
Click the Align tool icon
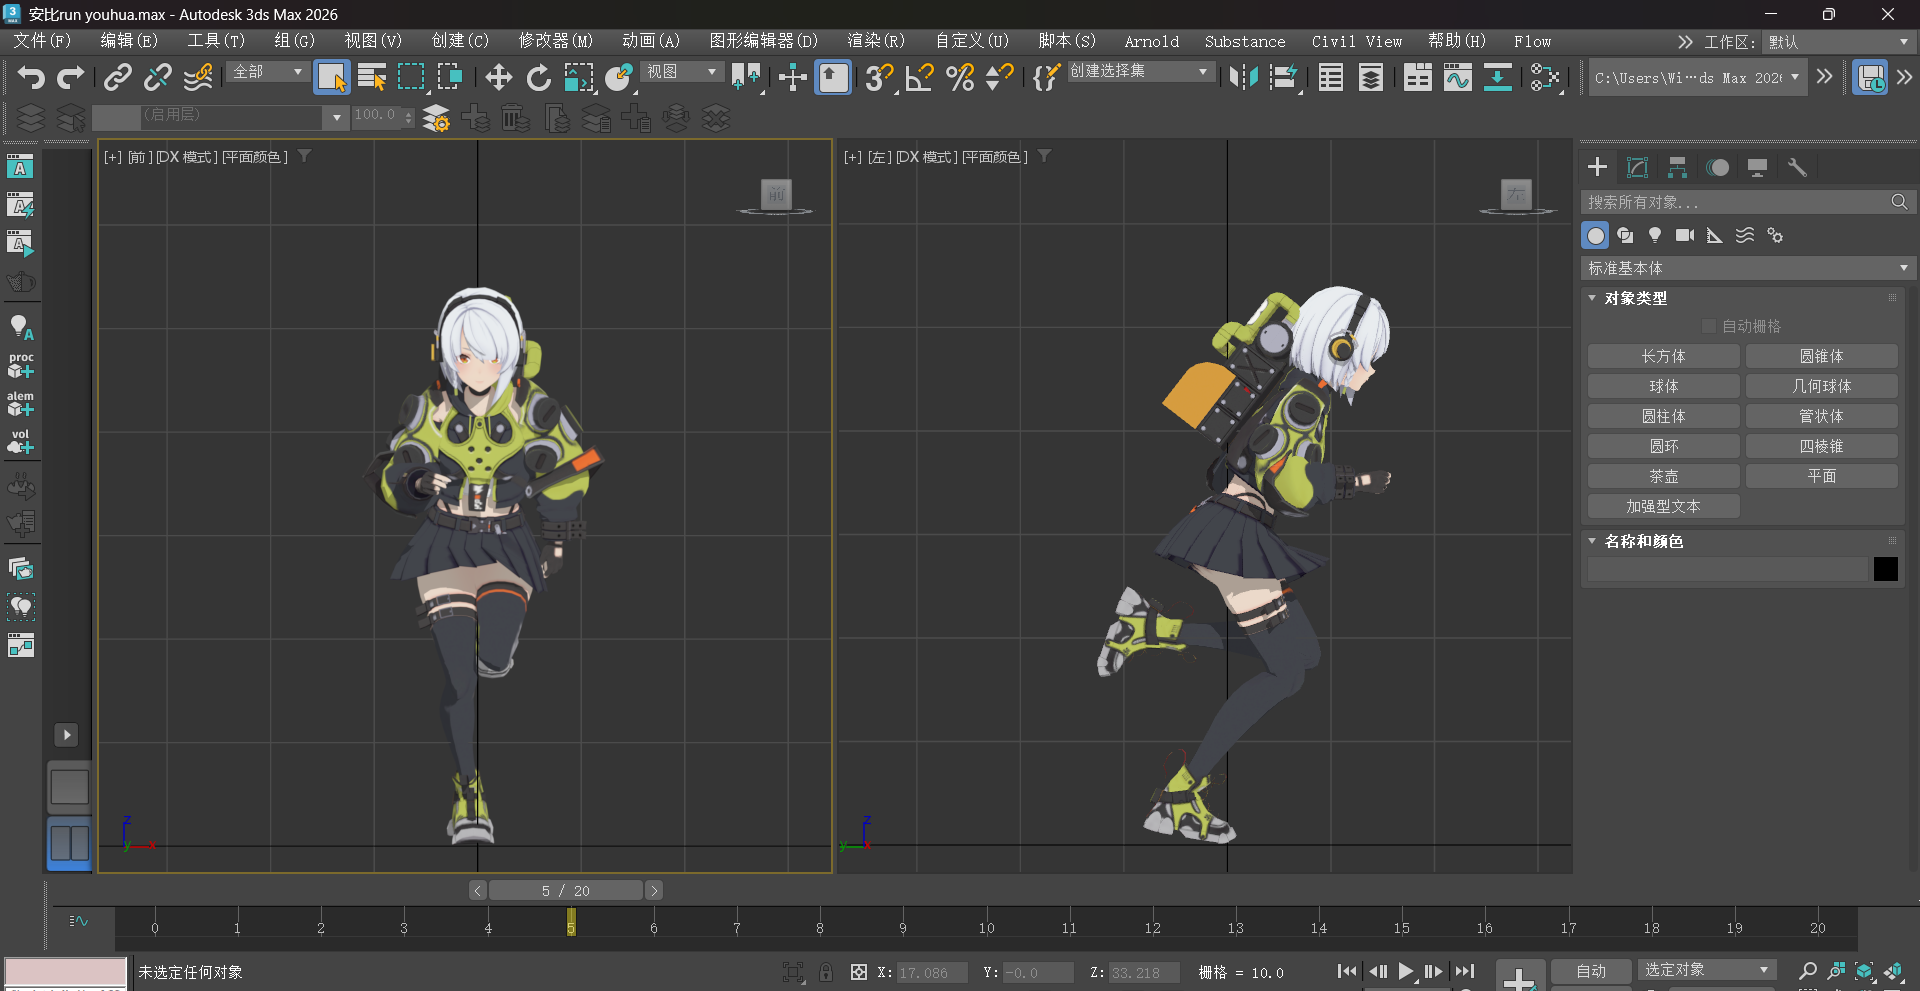click(x=1284, y=77)
